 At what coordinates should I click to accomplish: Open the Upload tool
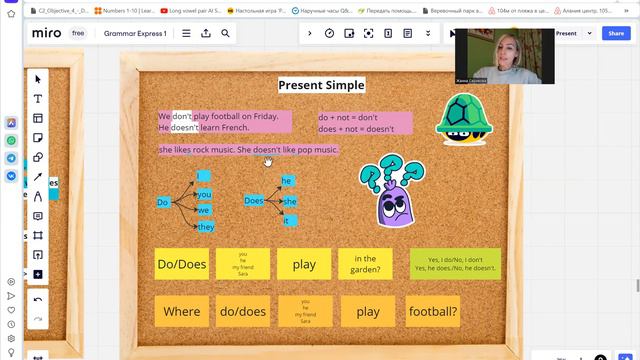pos(38,255)
